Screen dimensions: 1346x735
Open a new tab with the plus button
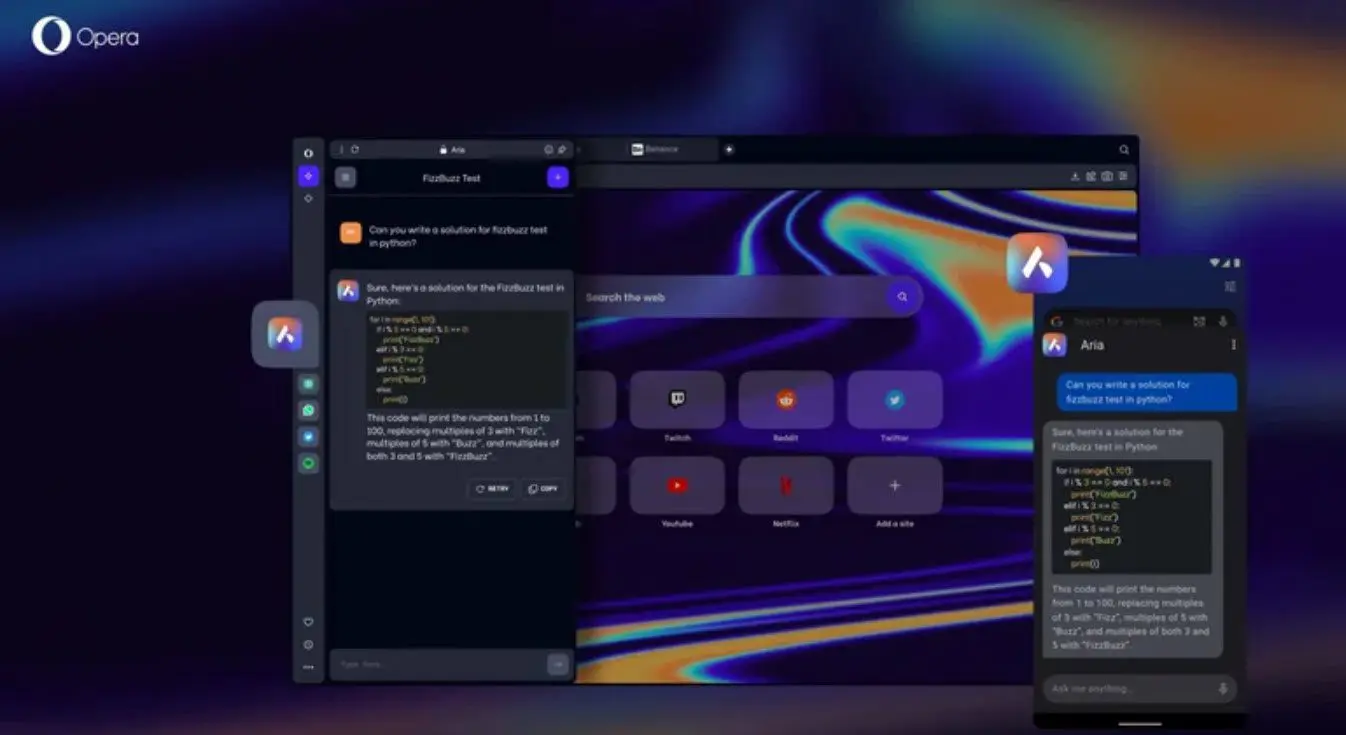pos(729,149)
